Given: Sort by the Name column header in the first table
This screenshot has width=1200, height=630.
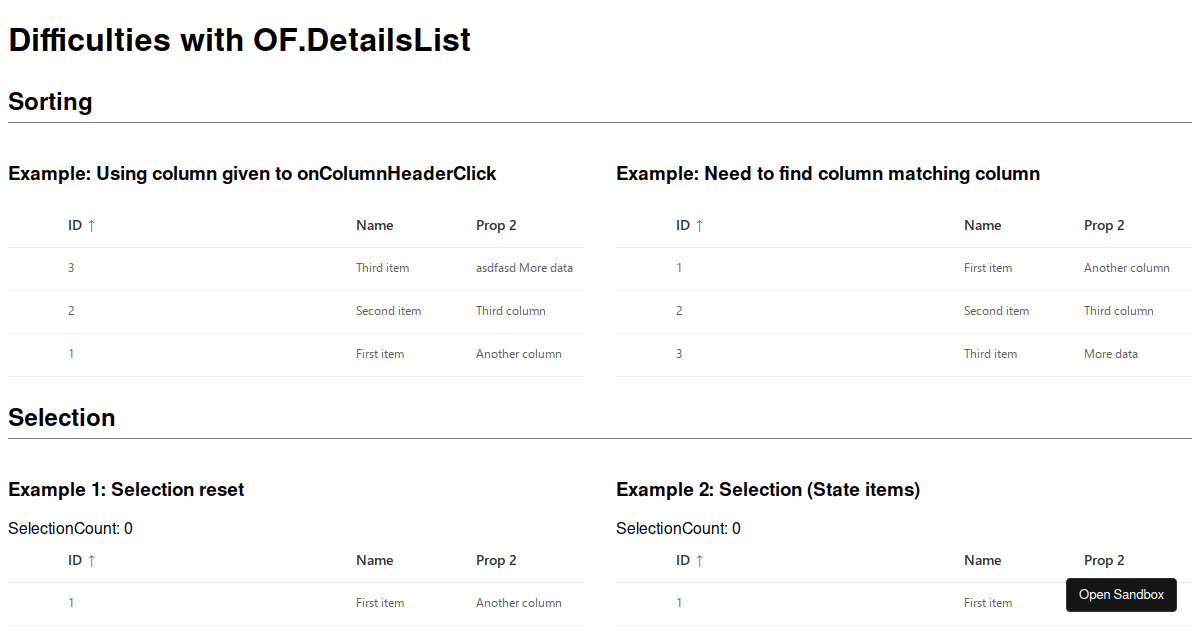Looking at the screenshot, I should coord(374,225).
